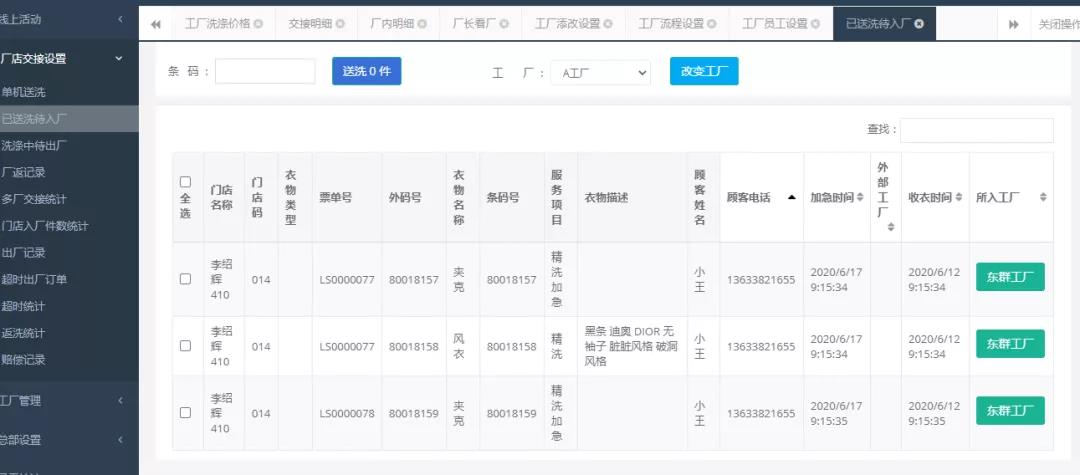Close the active 已送洗待入厂 tab
Viewport: 1080px width, 475px height.
920,23
